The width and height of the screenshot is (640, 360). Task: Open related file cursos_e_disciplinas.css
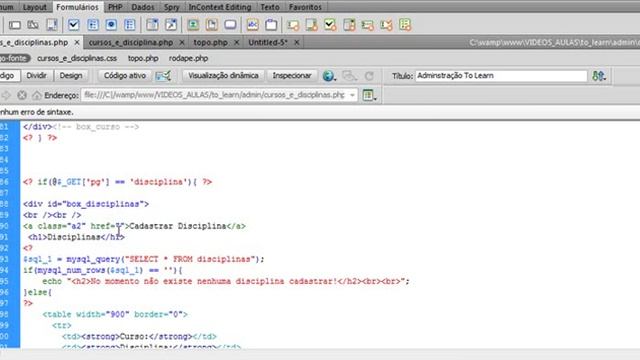77,58
